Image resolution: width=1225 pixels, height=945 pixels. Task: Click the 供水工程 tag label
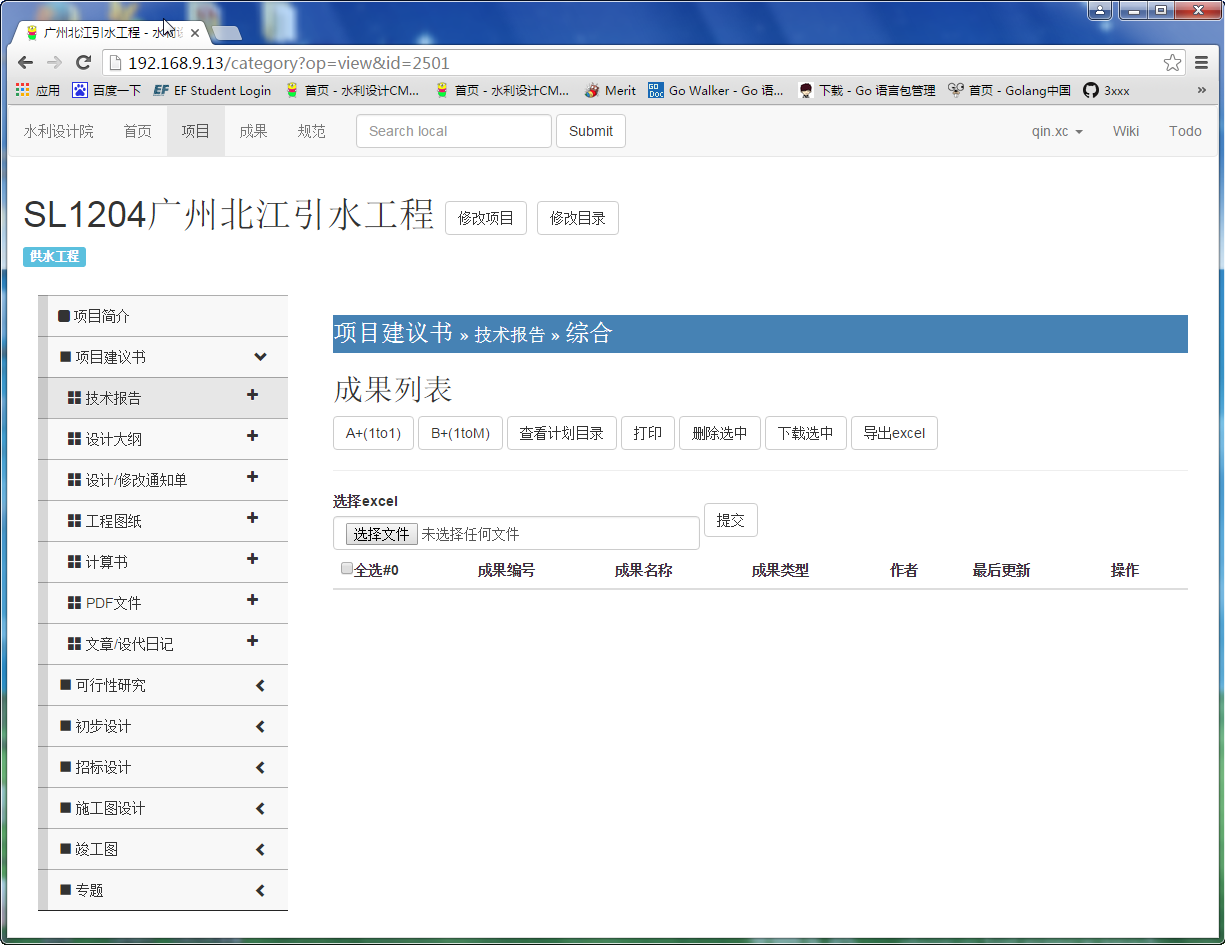55,257
